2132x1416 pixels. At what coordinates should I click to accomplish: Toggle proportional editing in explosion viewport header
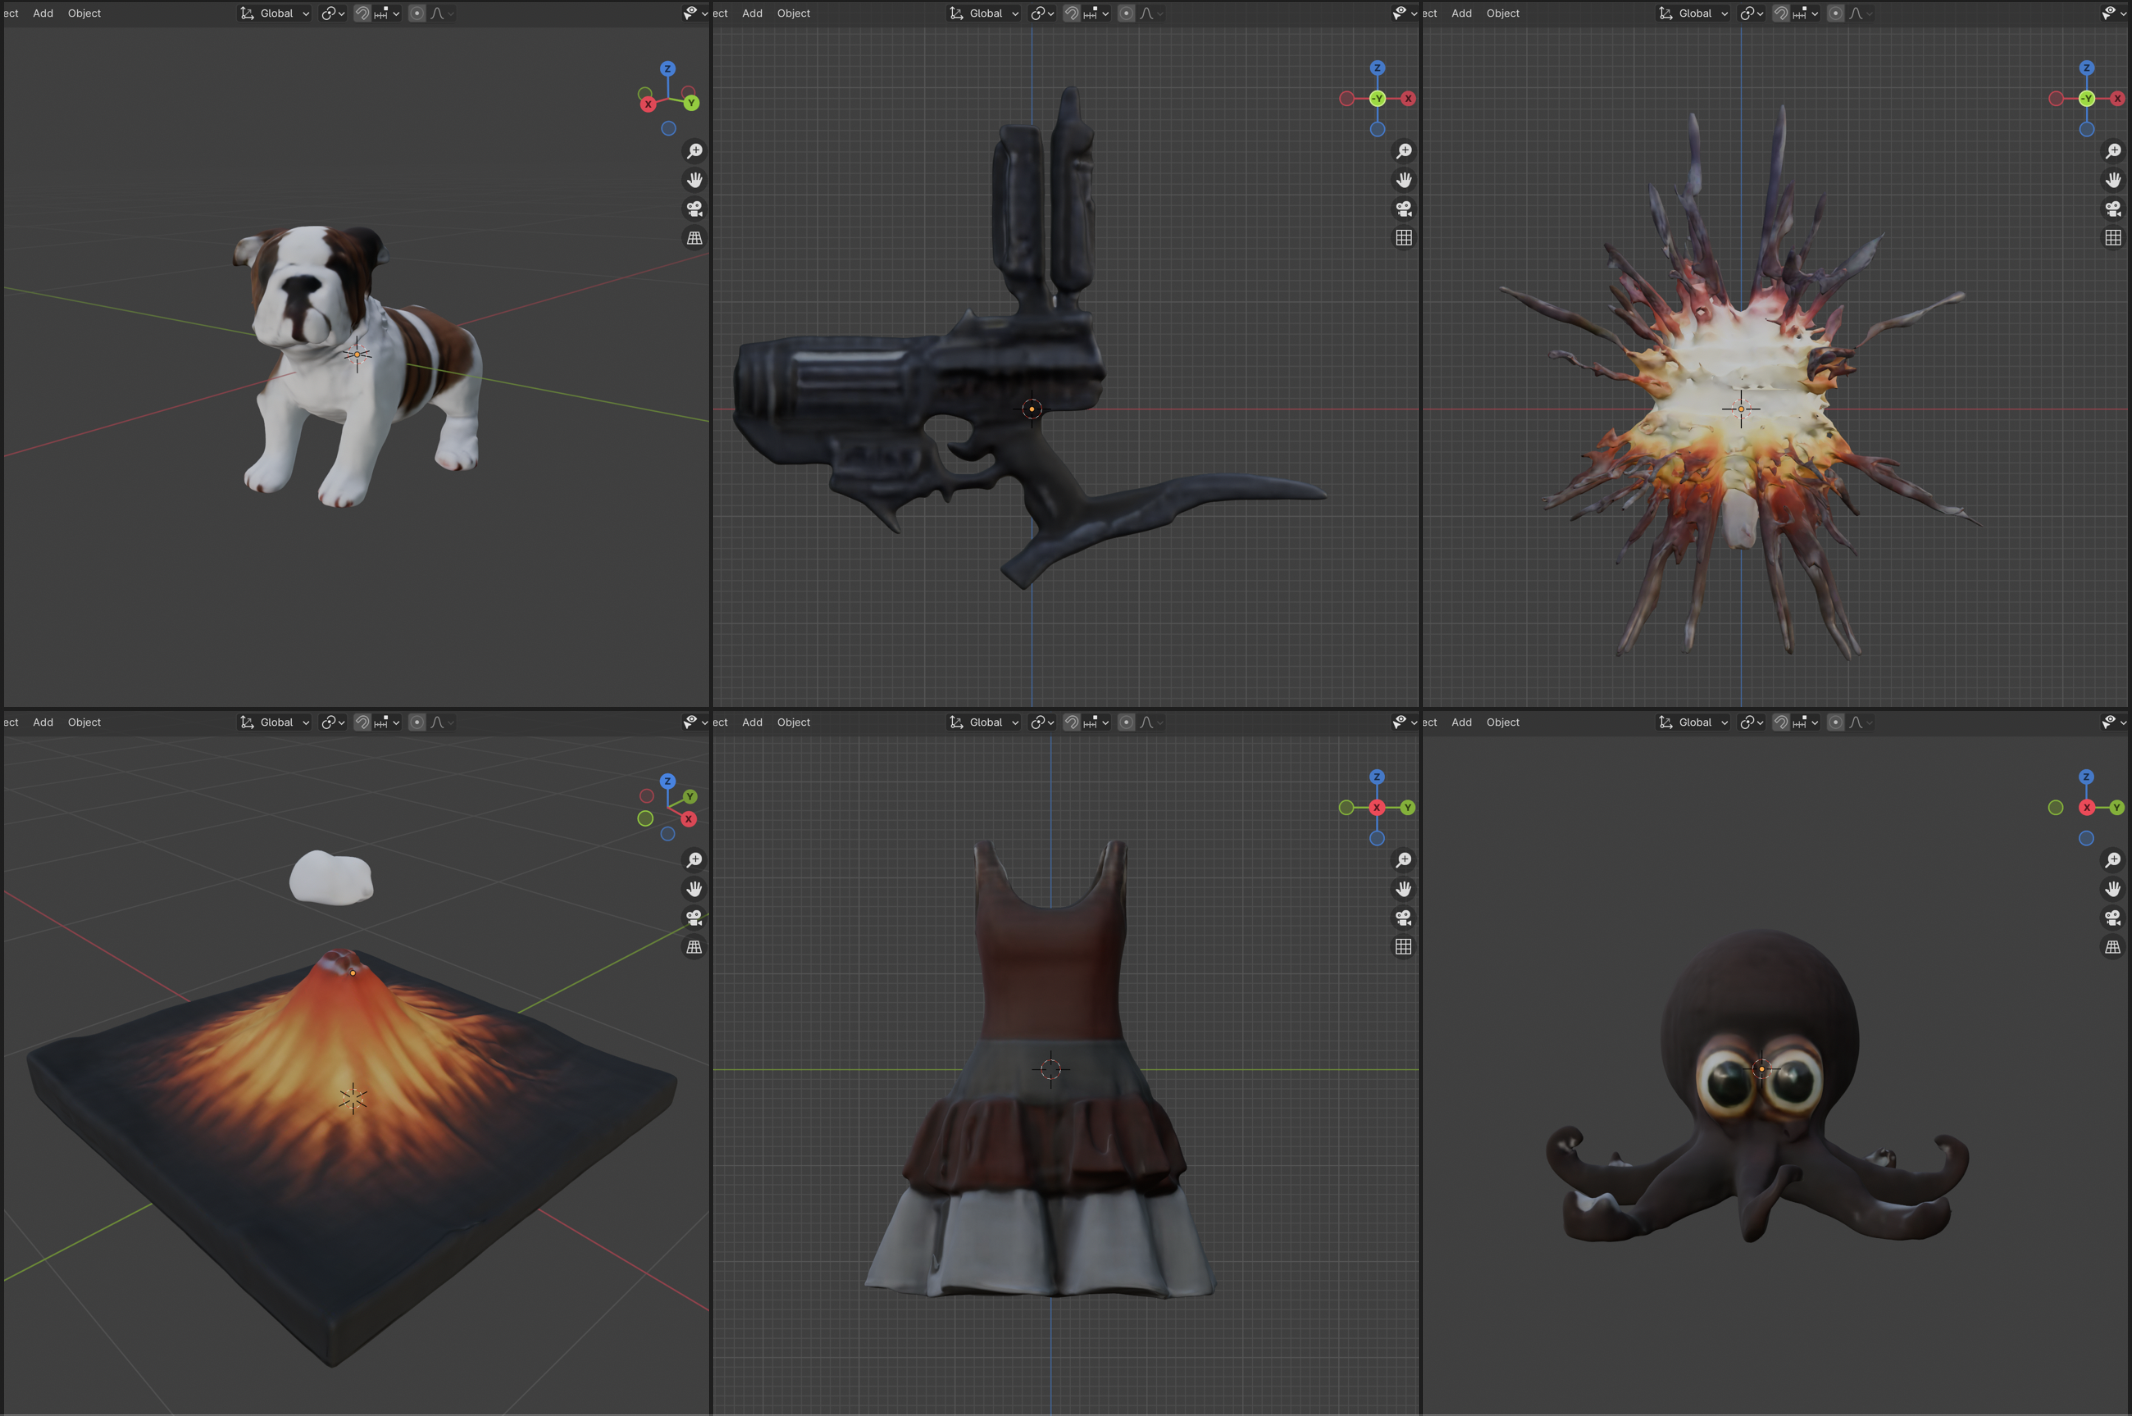click(1835, 13)
